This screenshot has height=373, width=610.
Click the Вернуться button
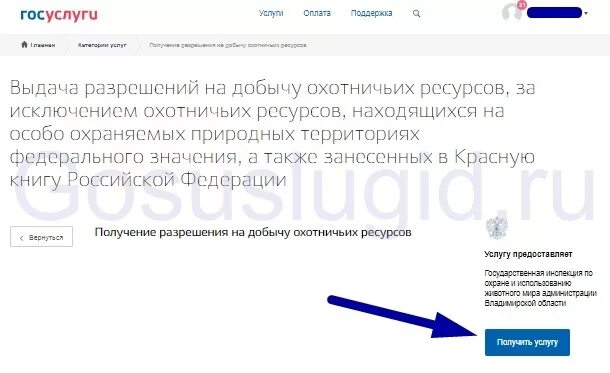click(41, 236)
